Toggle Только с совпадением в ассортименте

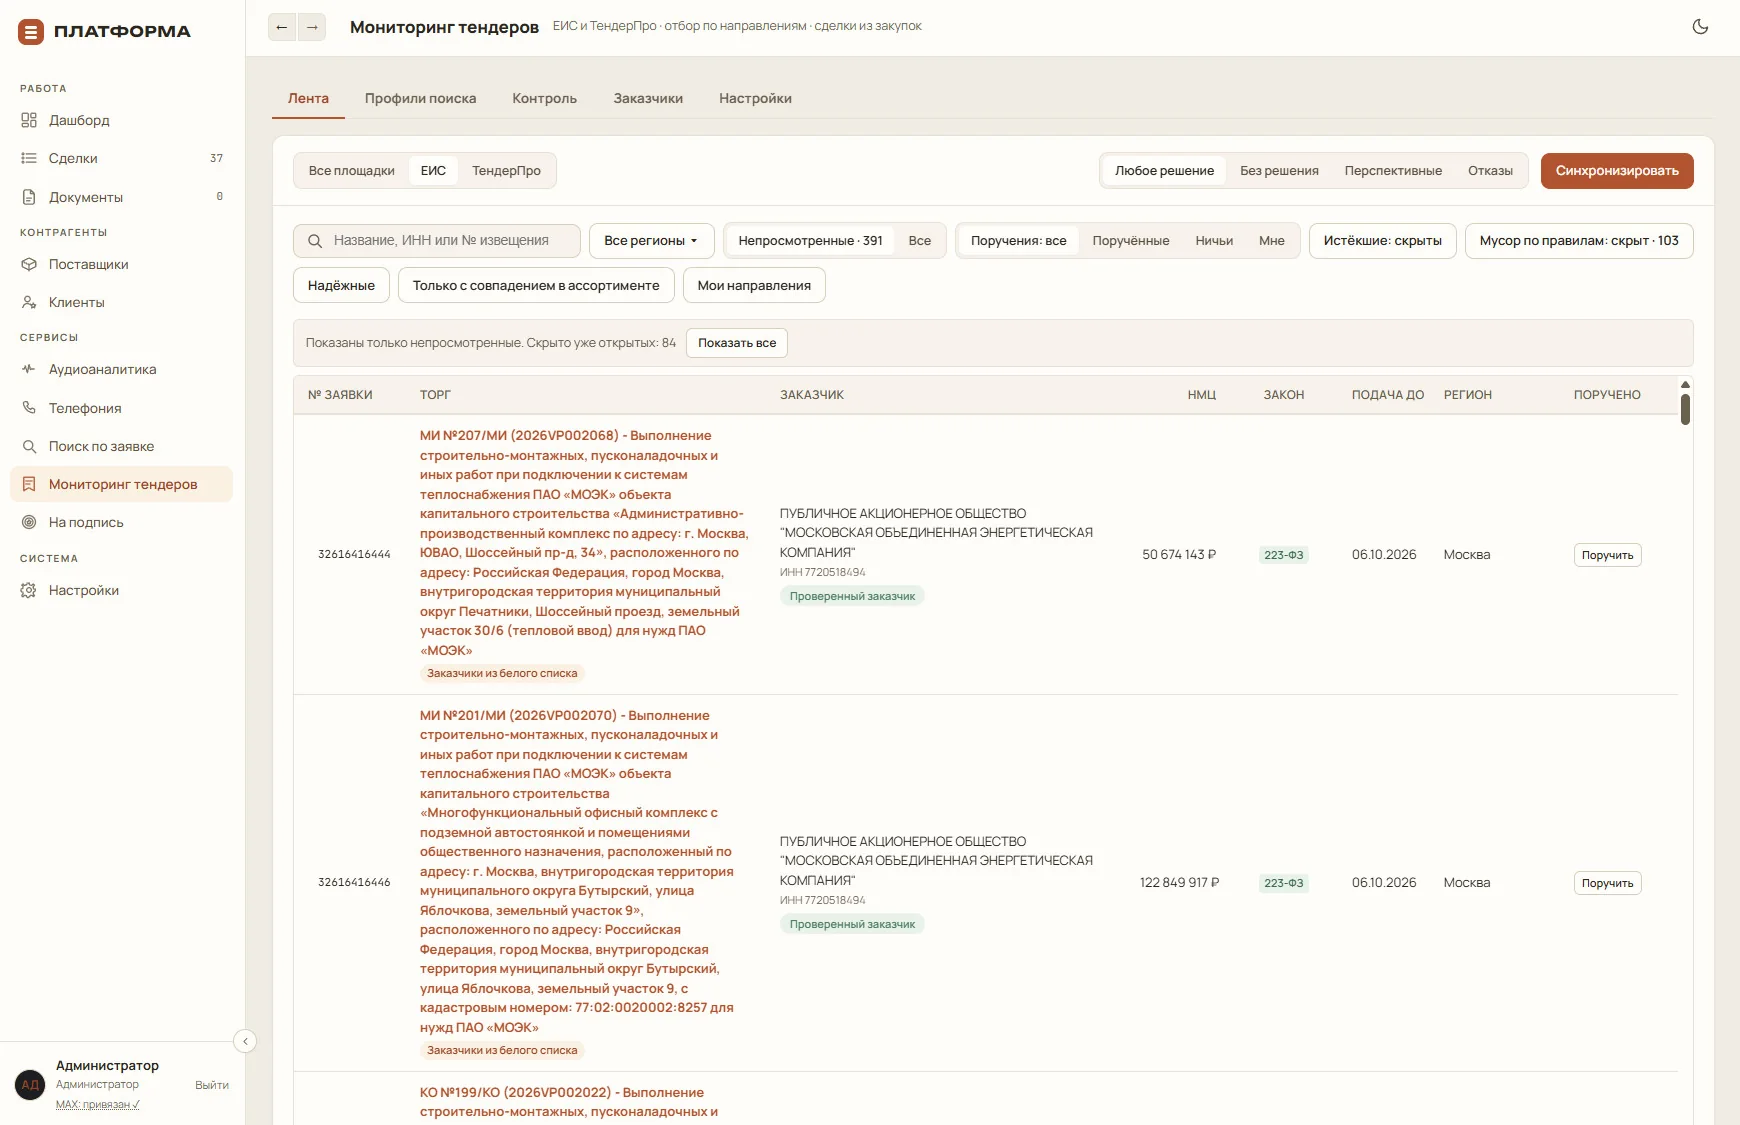tap(536, 286)
